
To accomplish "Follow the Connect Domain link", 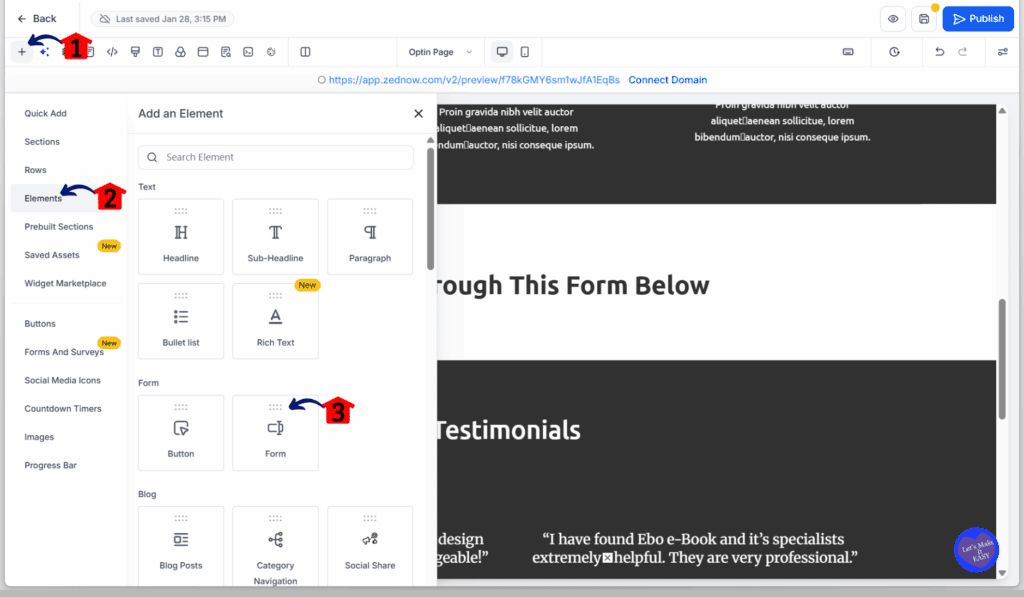I will (x=668, y=80).
